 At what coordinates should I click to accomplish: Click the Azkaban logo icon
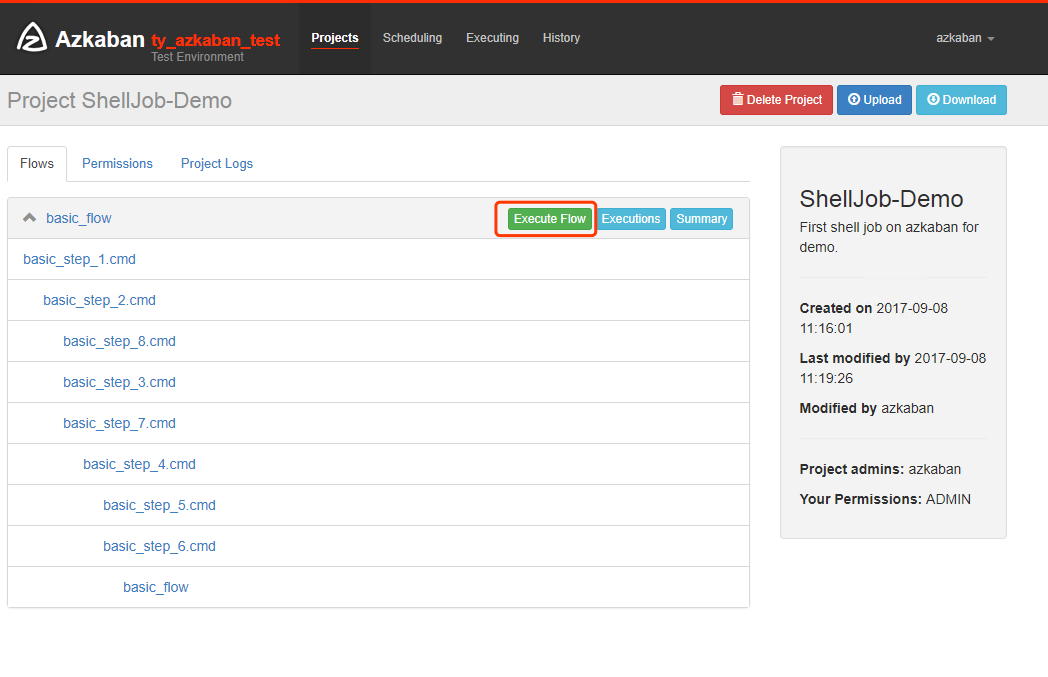(31, 37)
